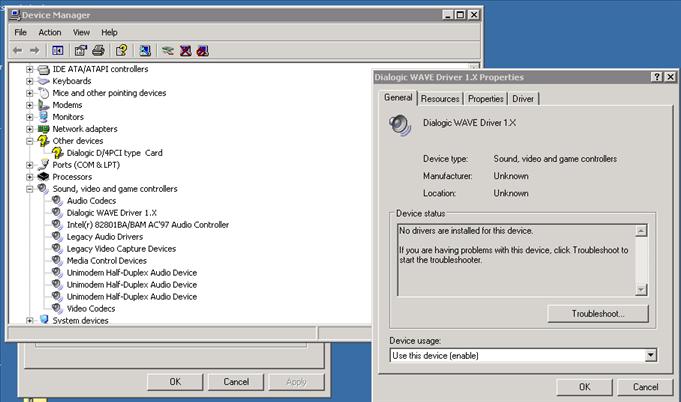681x402 pixels.
Task: Click the IDE ATA/ATAPI controllers icon
Action: pyautogui.click(x=43, y=69)
